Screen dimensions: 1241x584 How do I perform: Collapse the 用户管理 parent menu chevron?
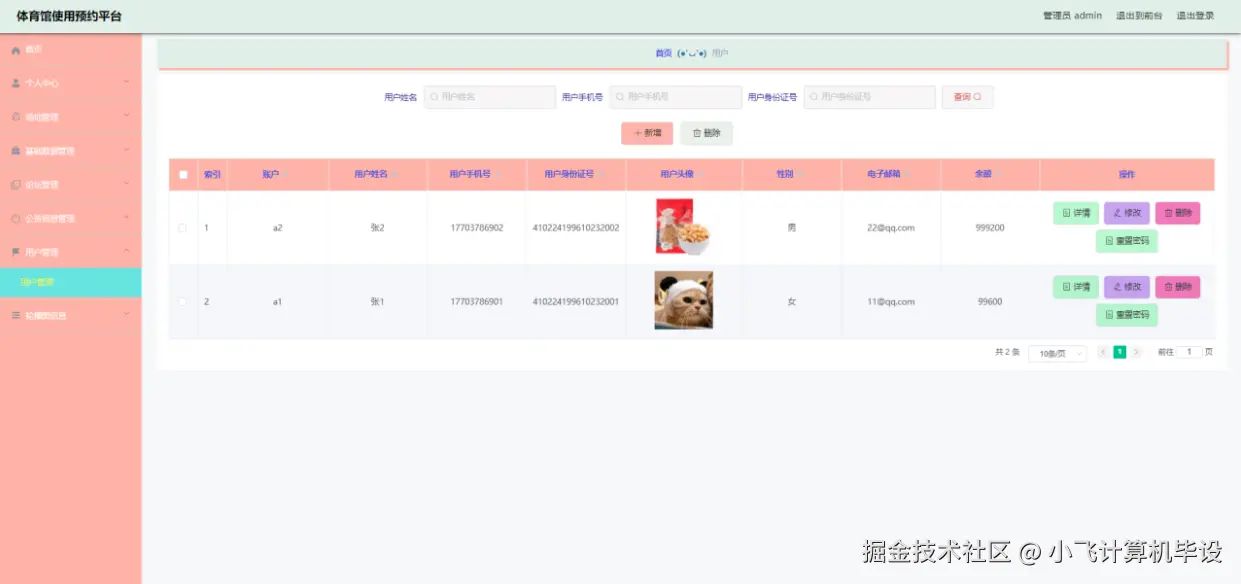tap(126, 251)
